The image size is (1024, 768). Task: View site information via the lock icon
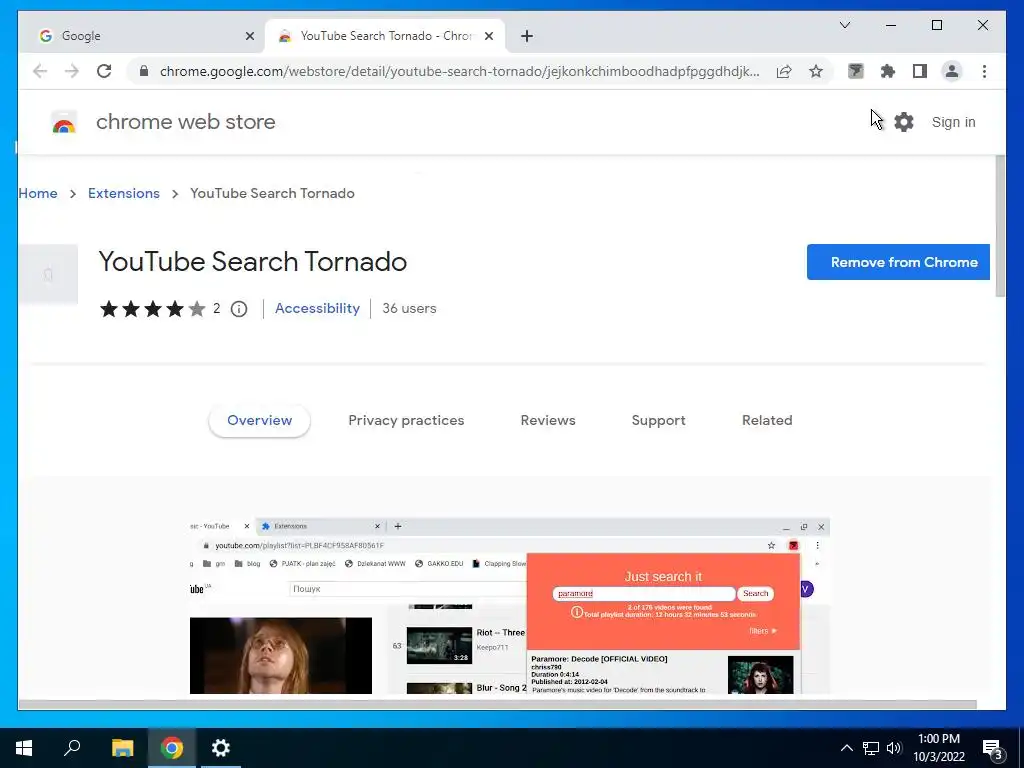coord(144,71)
